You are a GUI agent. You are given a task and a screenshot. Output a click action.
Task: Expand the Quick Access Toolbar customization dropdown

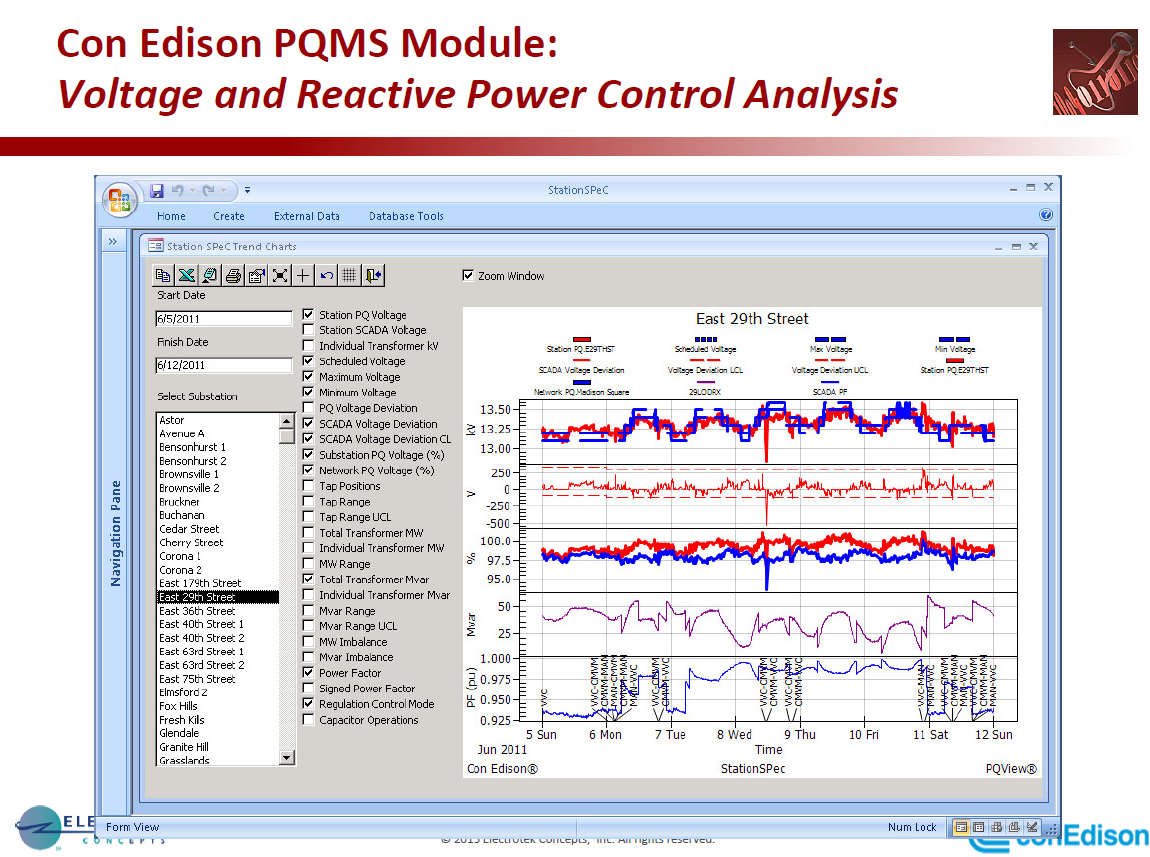247,189
